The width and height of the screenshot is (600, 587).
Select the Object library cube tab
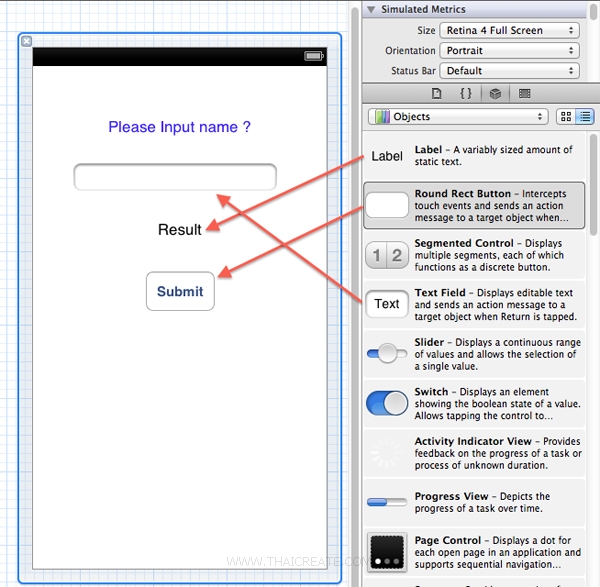(x=495, y=93)
